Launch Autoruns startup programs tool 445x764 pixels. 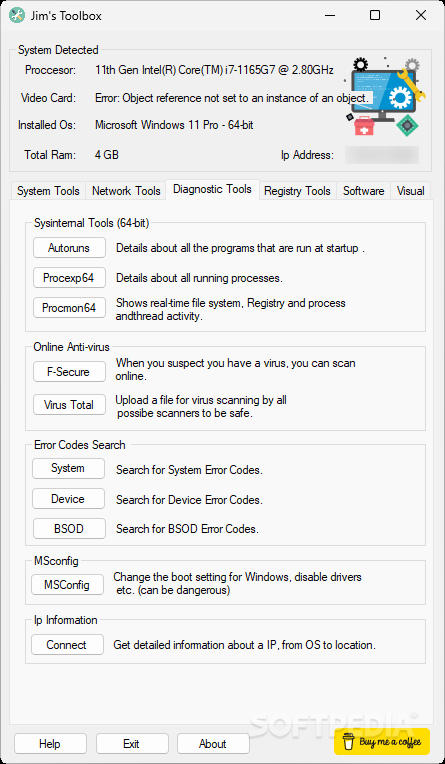click(x=69, y=248)
